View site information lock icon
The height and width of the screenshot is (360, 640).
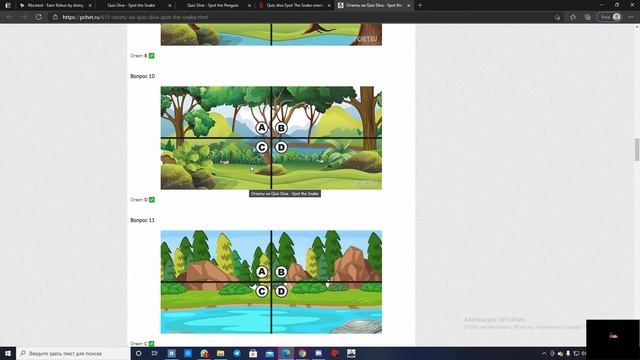click(x=56, y=17)
